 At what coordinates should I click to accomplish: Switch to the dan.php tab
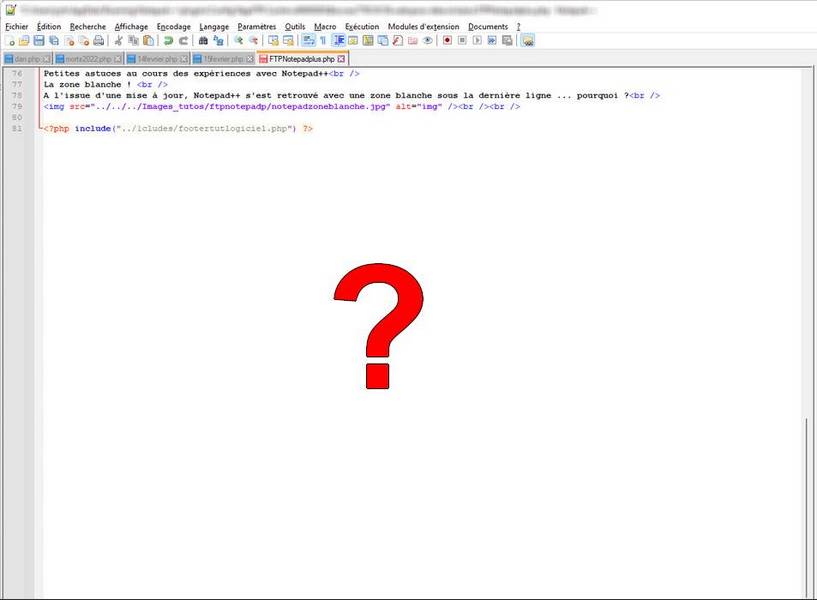tap(27, 59)
